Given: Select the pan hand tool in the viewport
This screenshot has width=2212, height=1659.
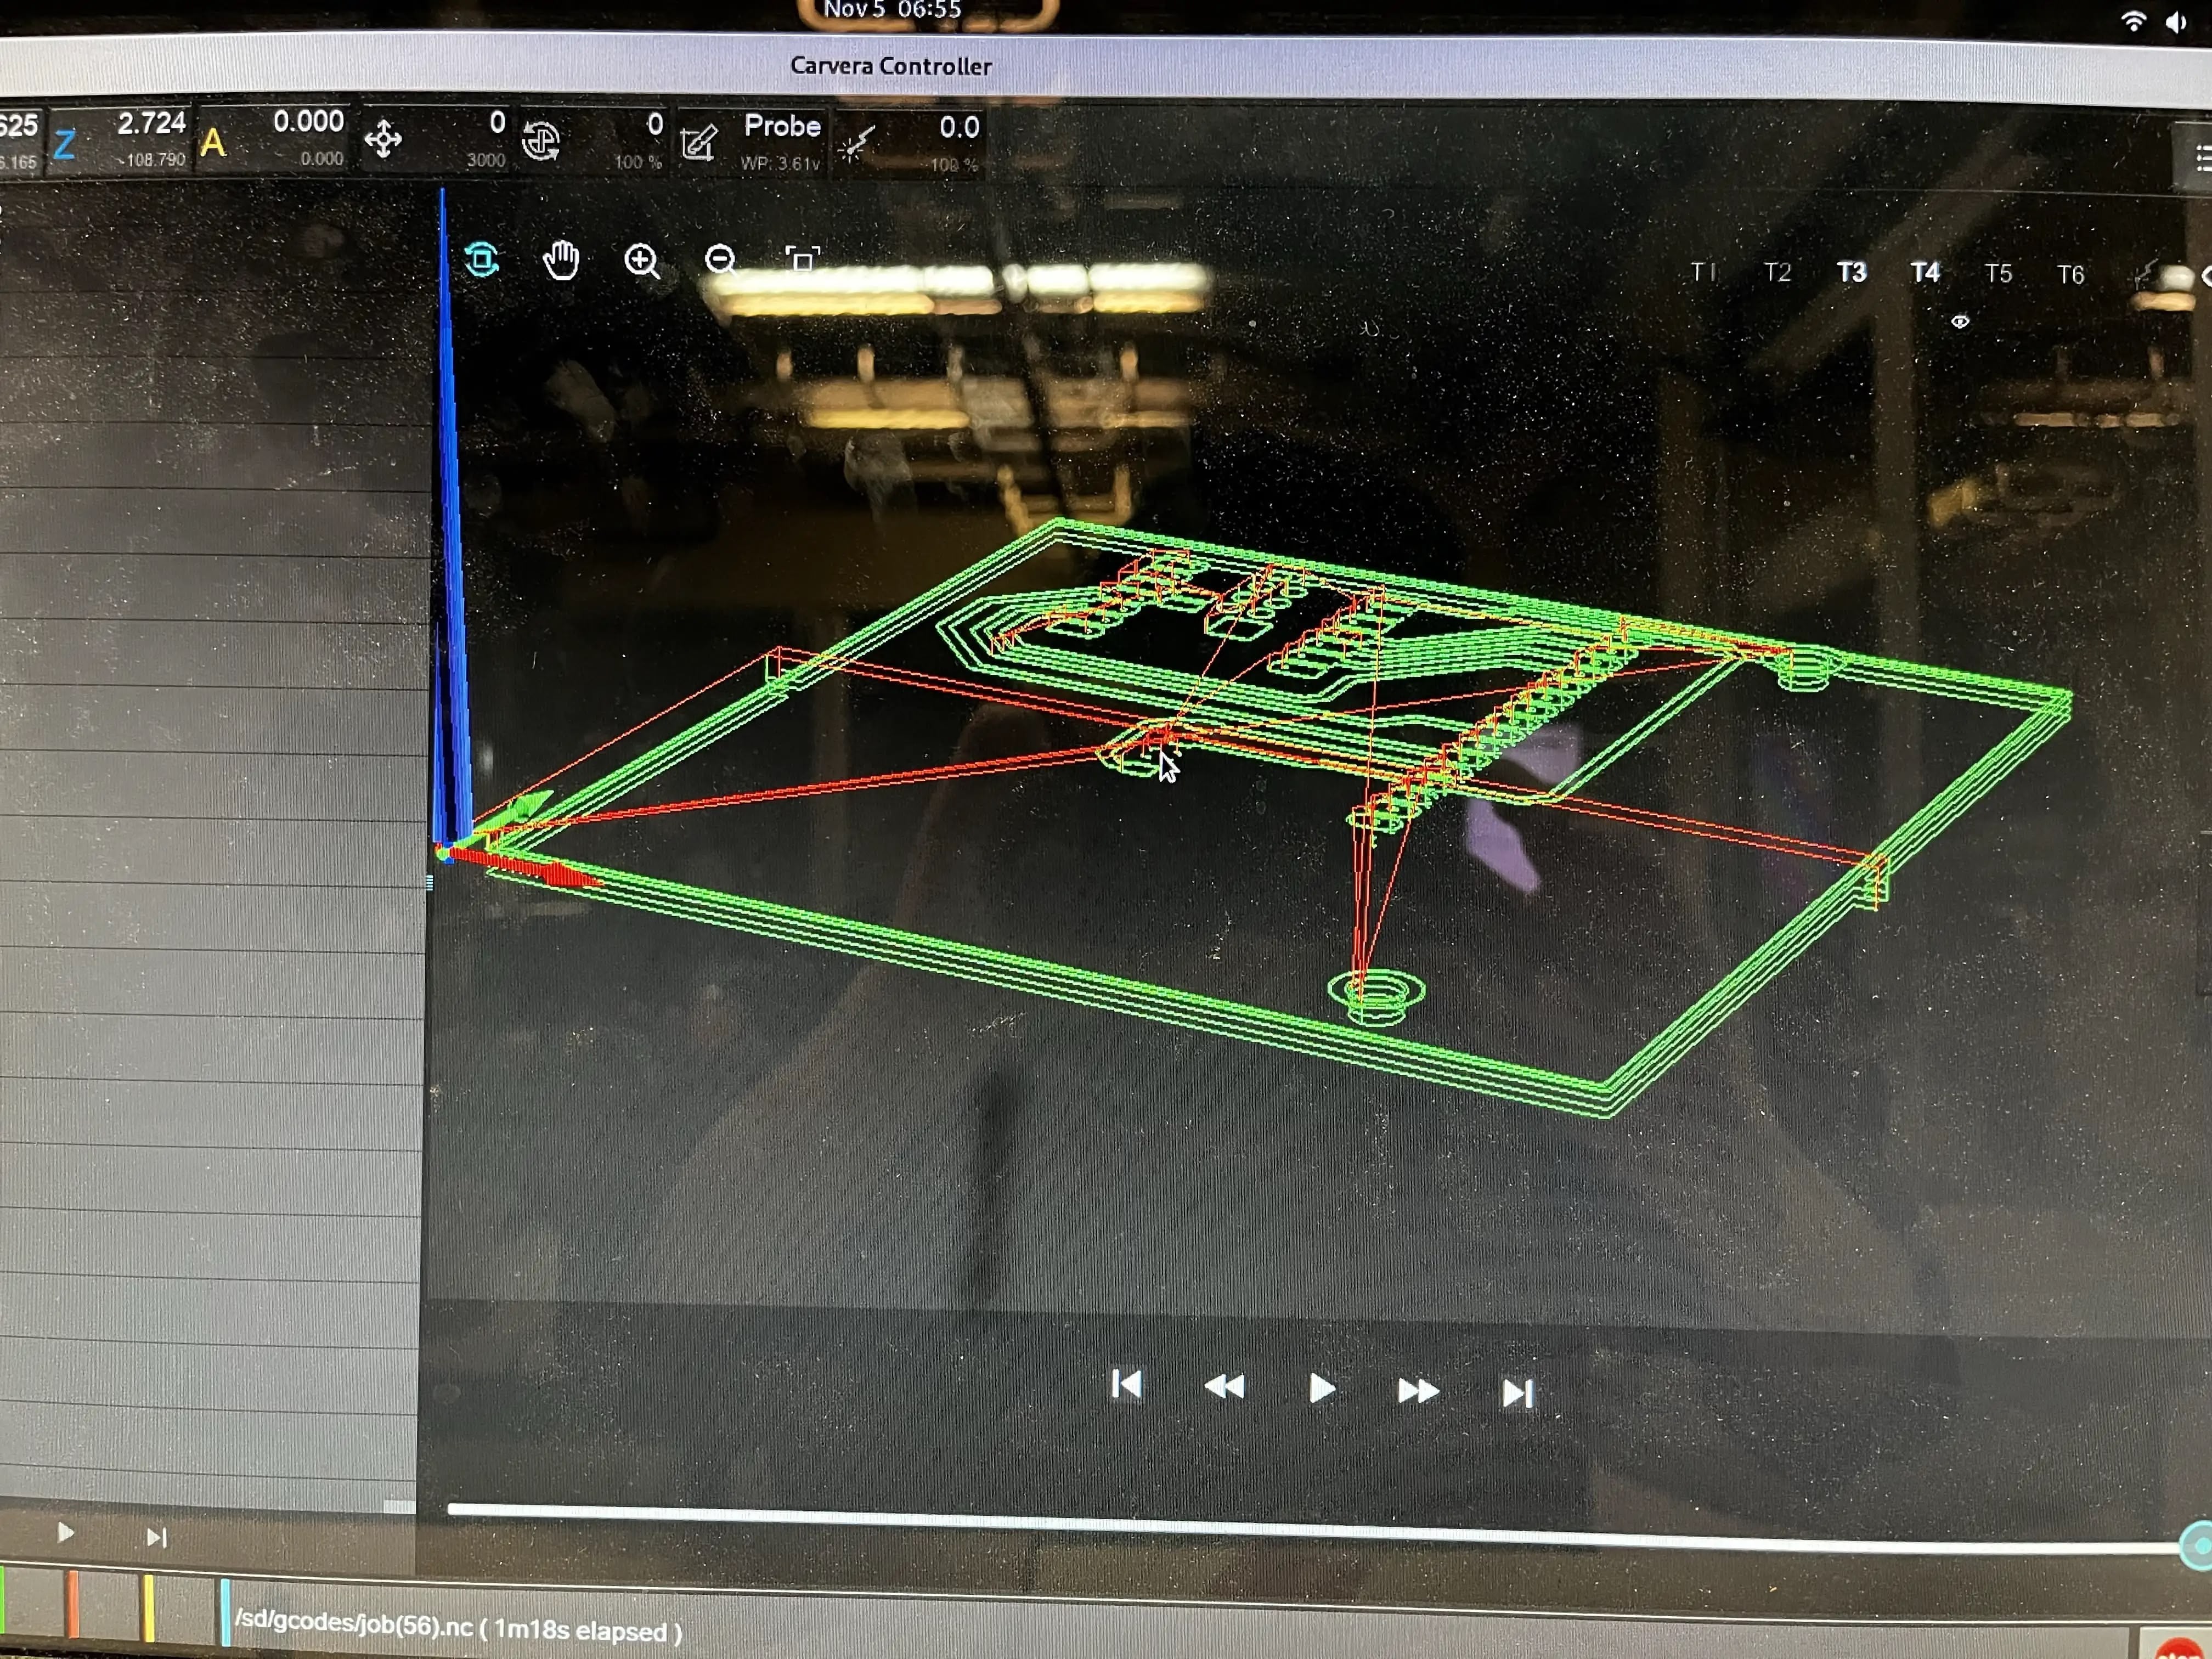Looking at the screenshot, I should click(561, 260).
